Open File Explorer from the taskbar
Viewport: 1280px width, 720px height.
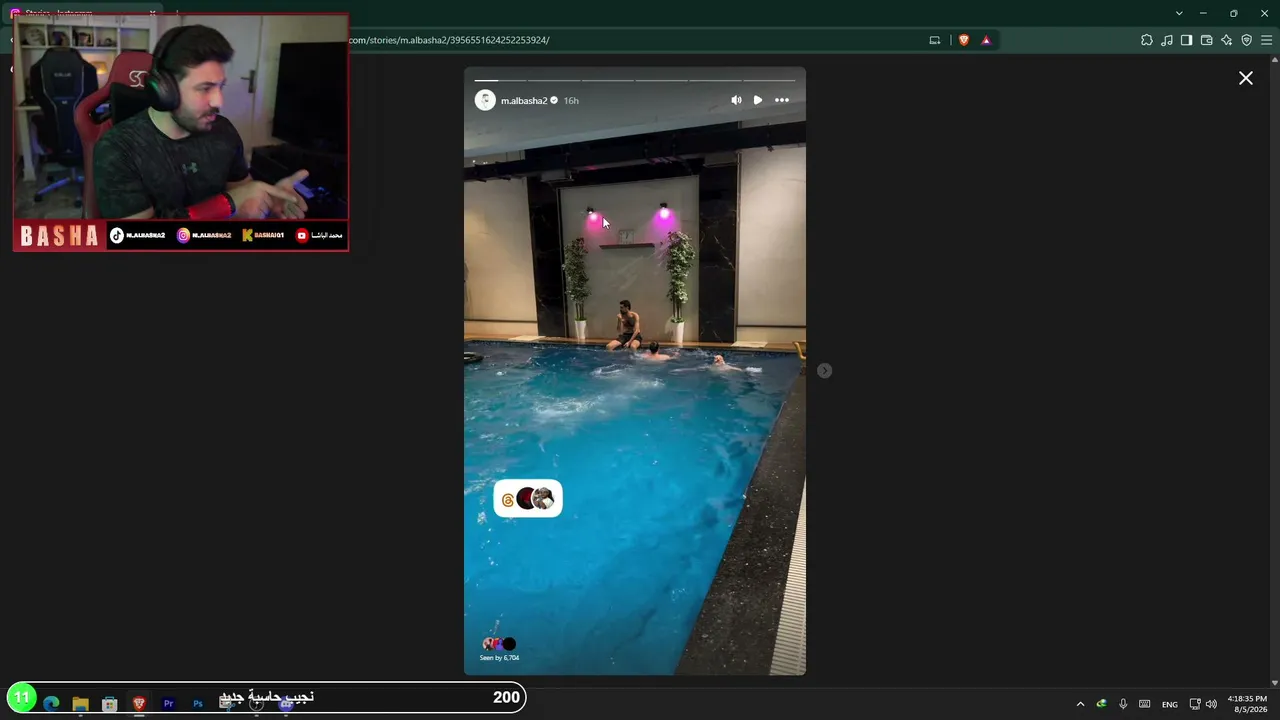click(x=81, y=703)
